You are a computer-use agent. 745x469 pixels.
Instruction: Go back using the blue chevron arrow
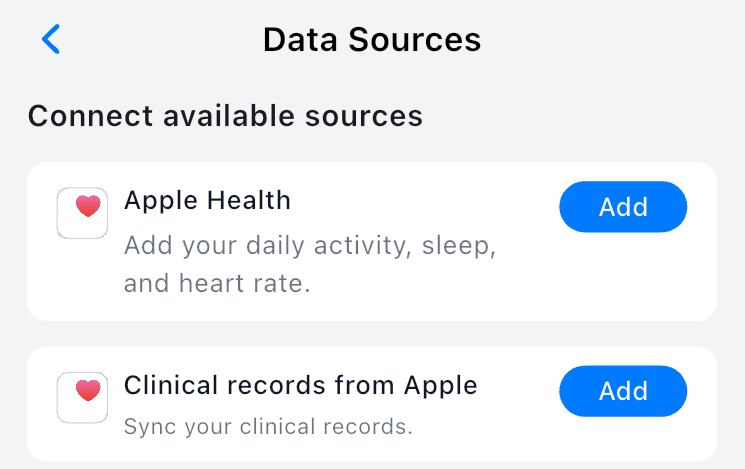click(51, 40)
